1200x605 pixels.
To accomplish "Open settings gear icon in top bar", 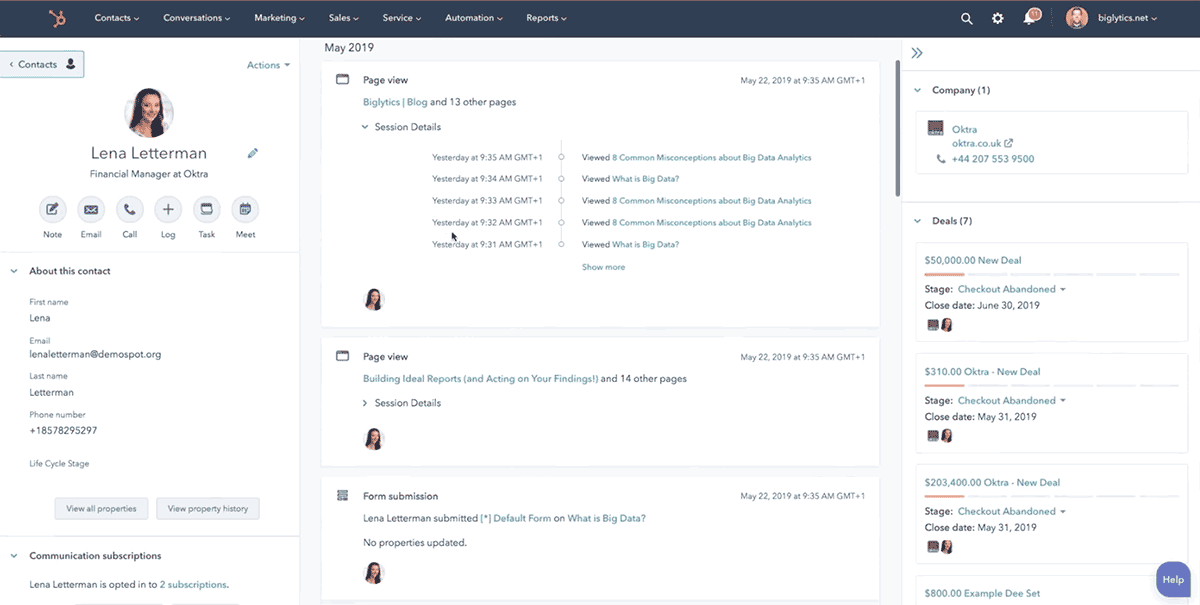I will click(x=997, y=18).
